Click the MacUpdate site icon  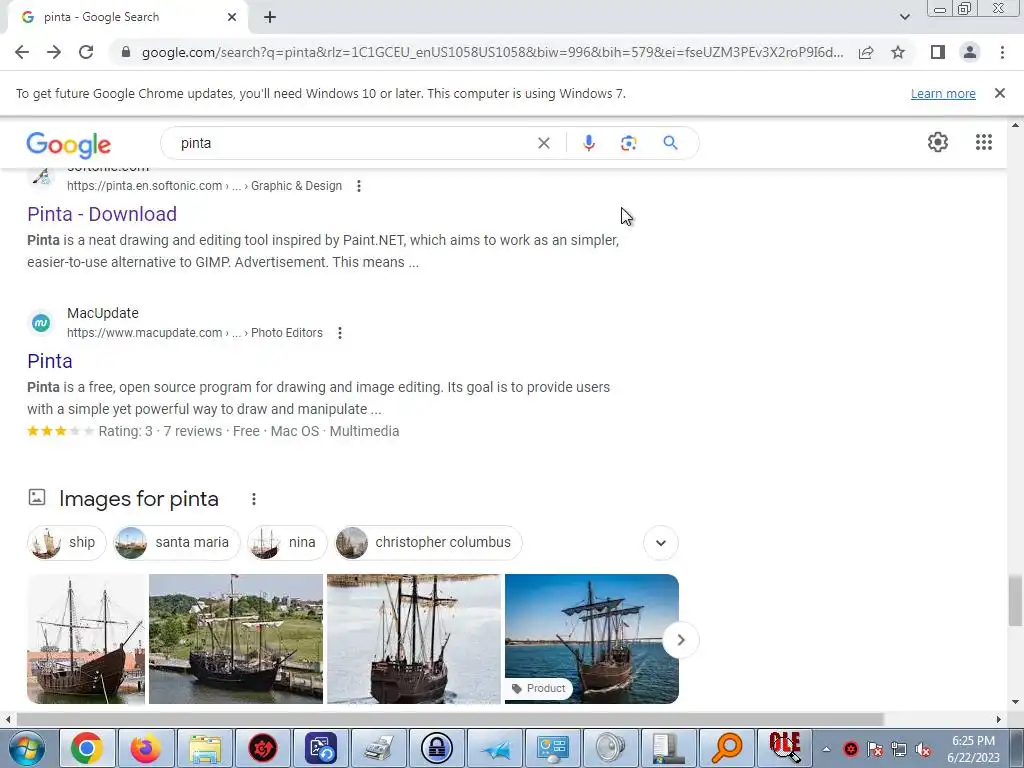click(41, 323)
